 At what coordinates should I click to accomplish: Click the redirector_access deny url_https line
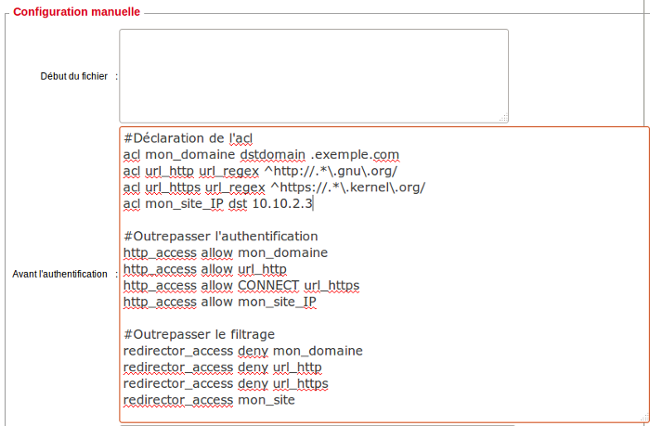tap(225, 383)
